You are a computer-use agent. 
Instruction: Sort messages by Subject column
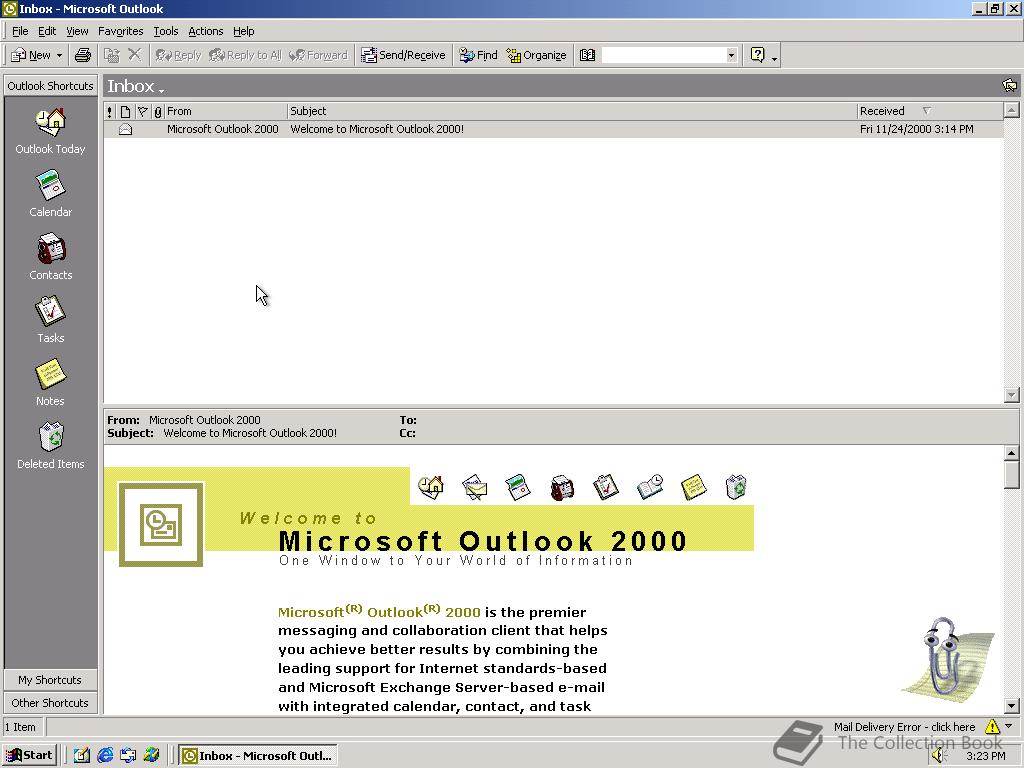[x=572, y=111]
